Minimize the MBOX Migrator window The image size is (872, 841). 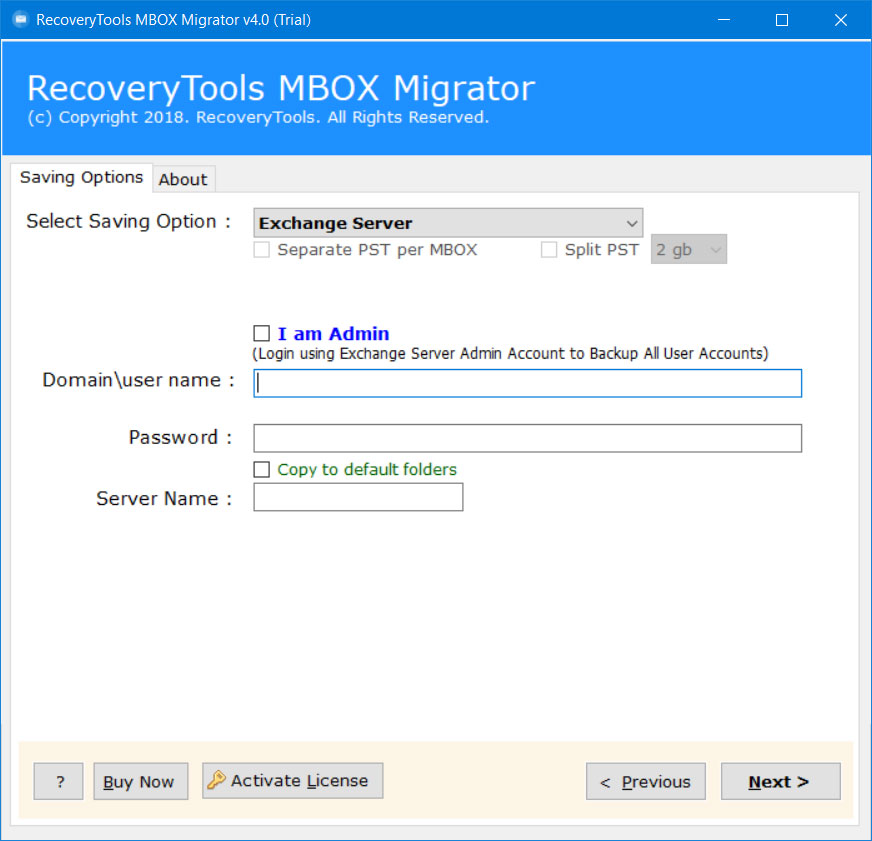(x=724, y=20)
